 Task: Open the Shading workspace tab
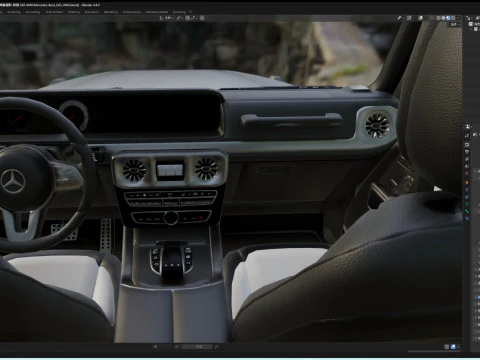pos(74,12)
